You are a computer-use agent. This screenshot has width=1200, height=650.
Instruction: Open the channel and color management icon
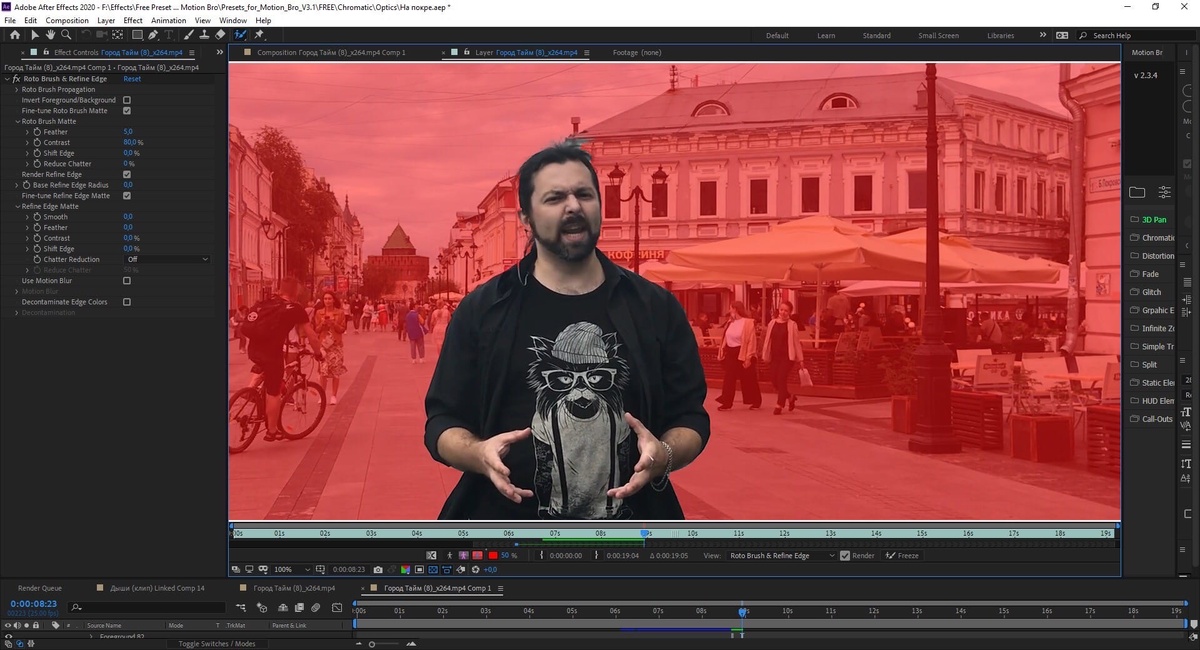pyautogui.click(x=405, y=570)
